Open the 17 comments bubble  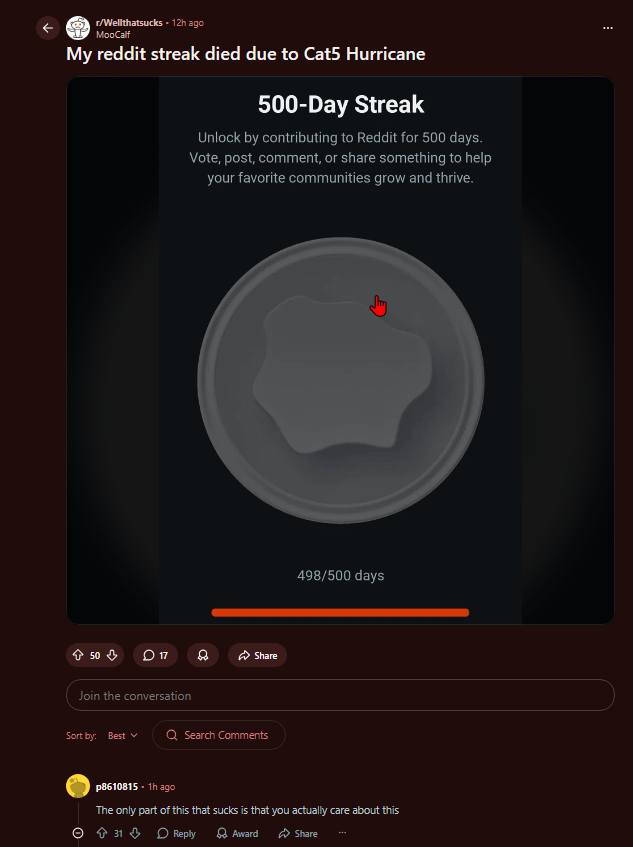click(x=155, y=655)
